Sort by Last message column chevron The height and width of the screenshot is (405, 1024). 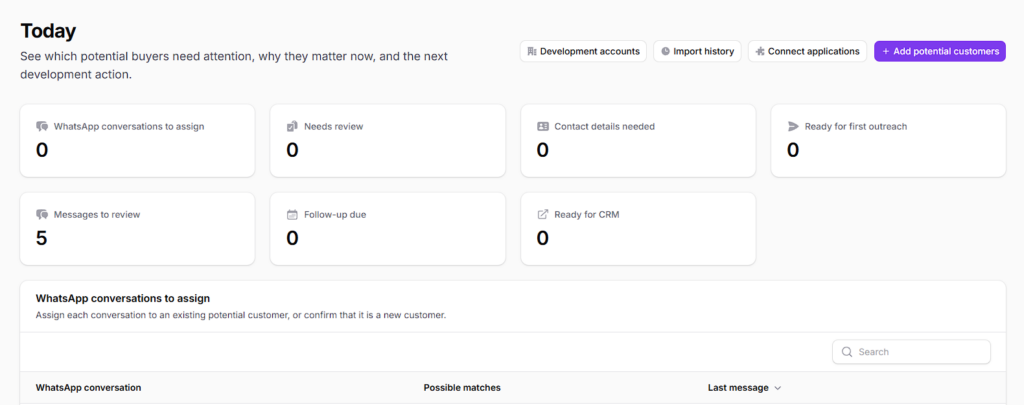tap(777, 388)
